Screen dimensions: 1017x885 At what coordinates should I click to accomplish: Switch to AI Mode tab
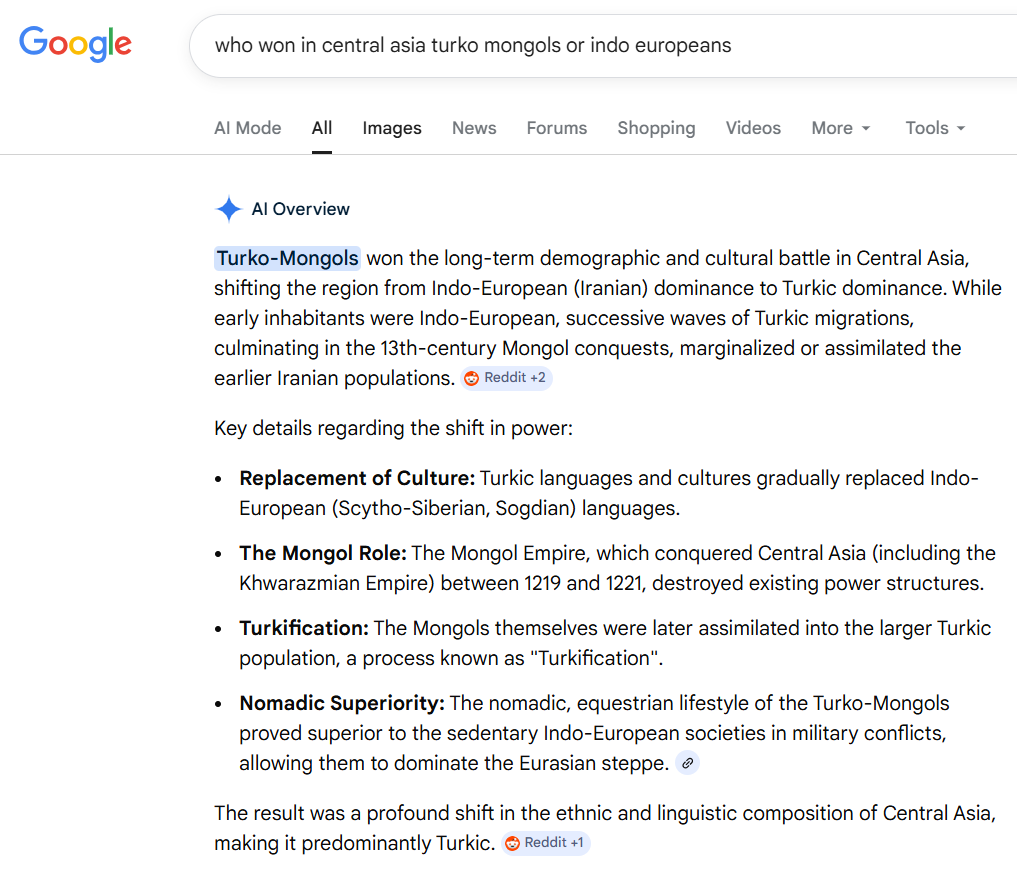point(248,128)
